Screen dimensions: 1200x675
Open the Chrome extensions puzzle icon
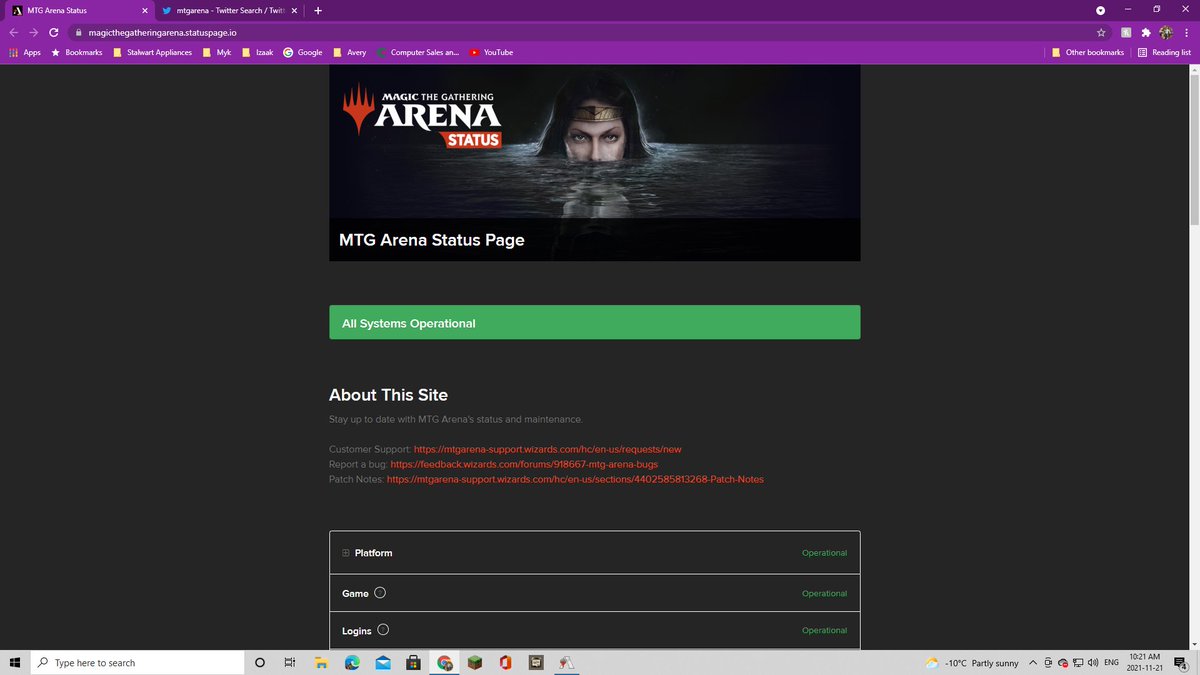(1145, 32)
